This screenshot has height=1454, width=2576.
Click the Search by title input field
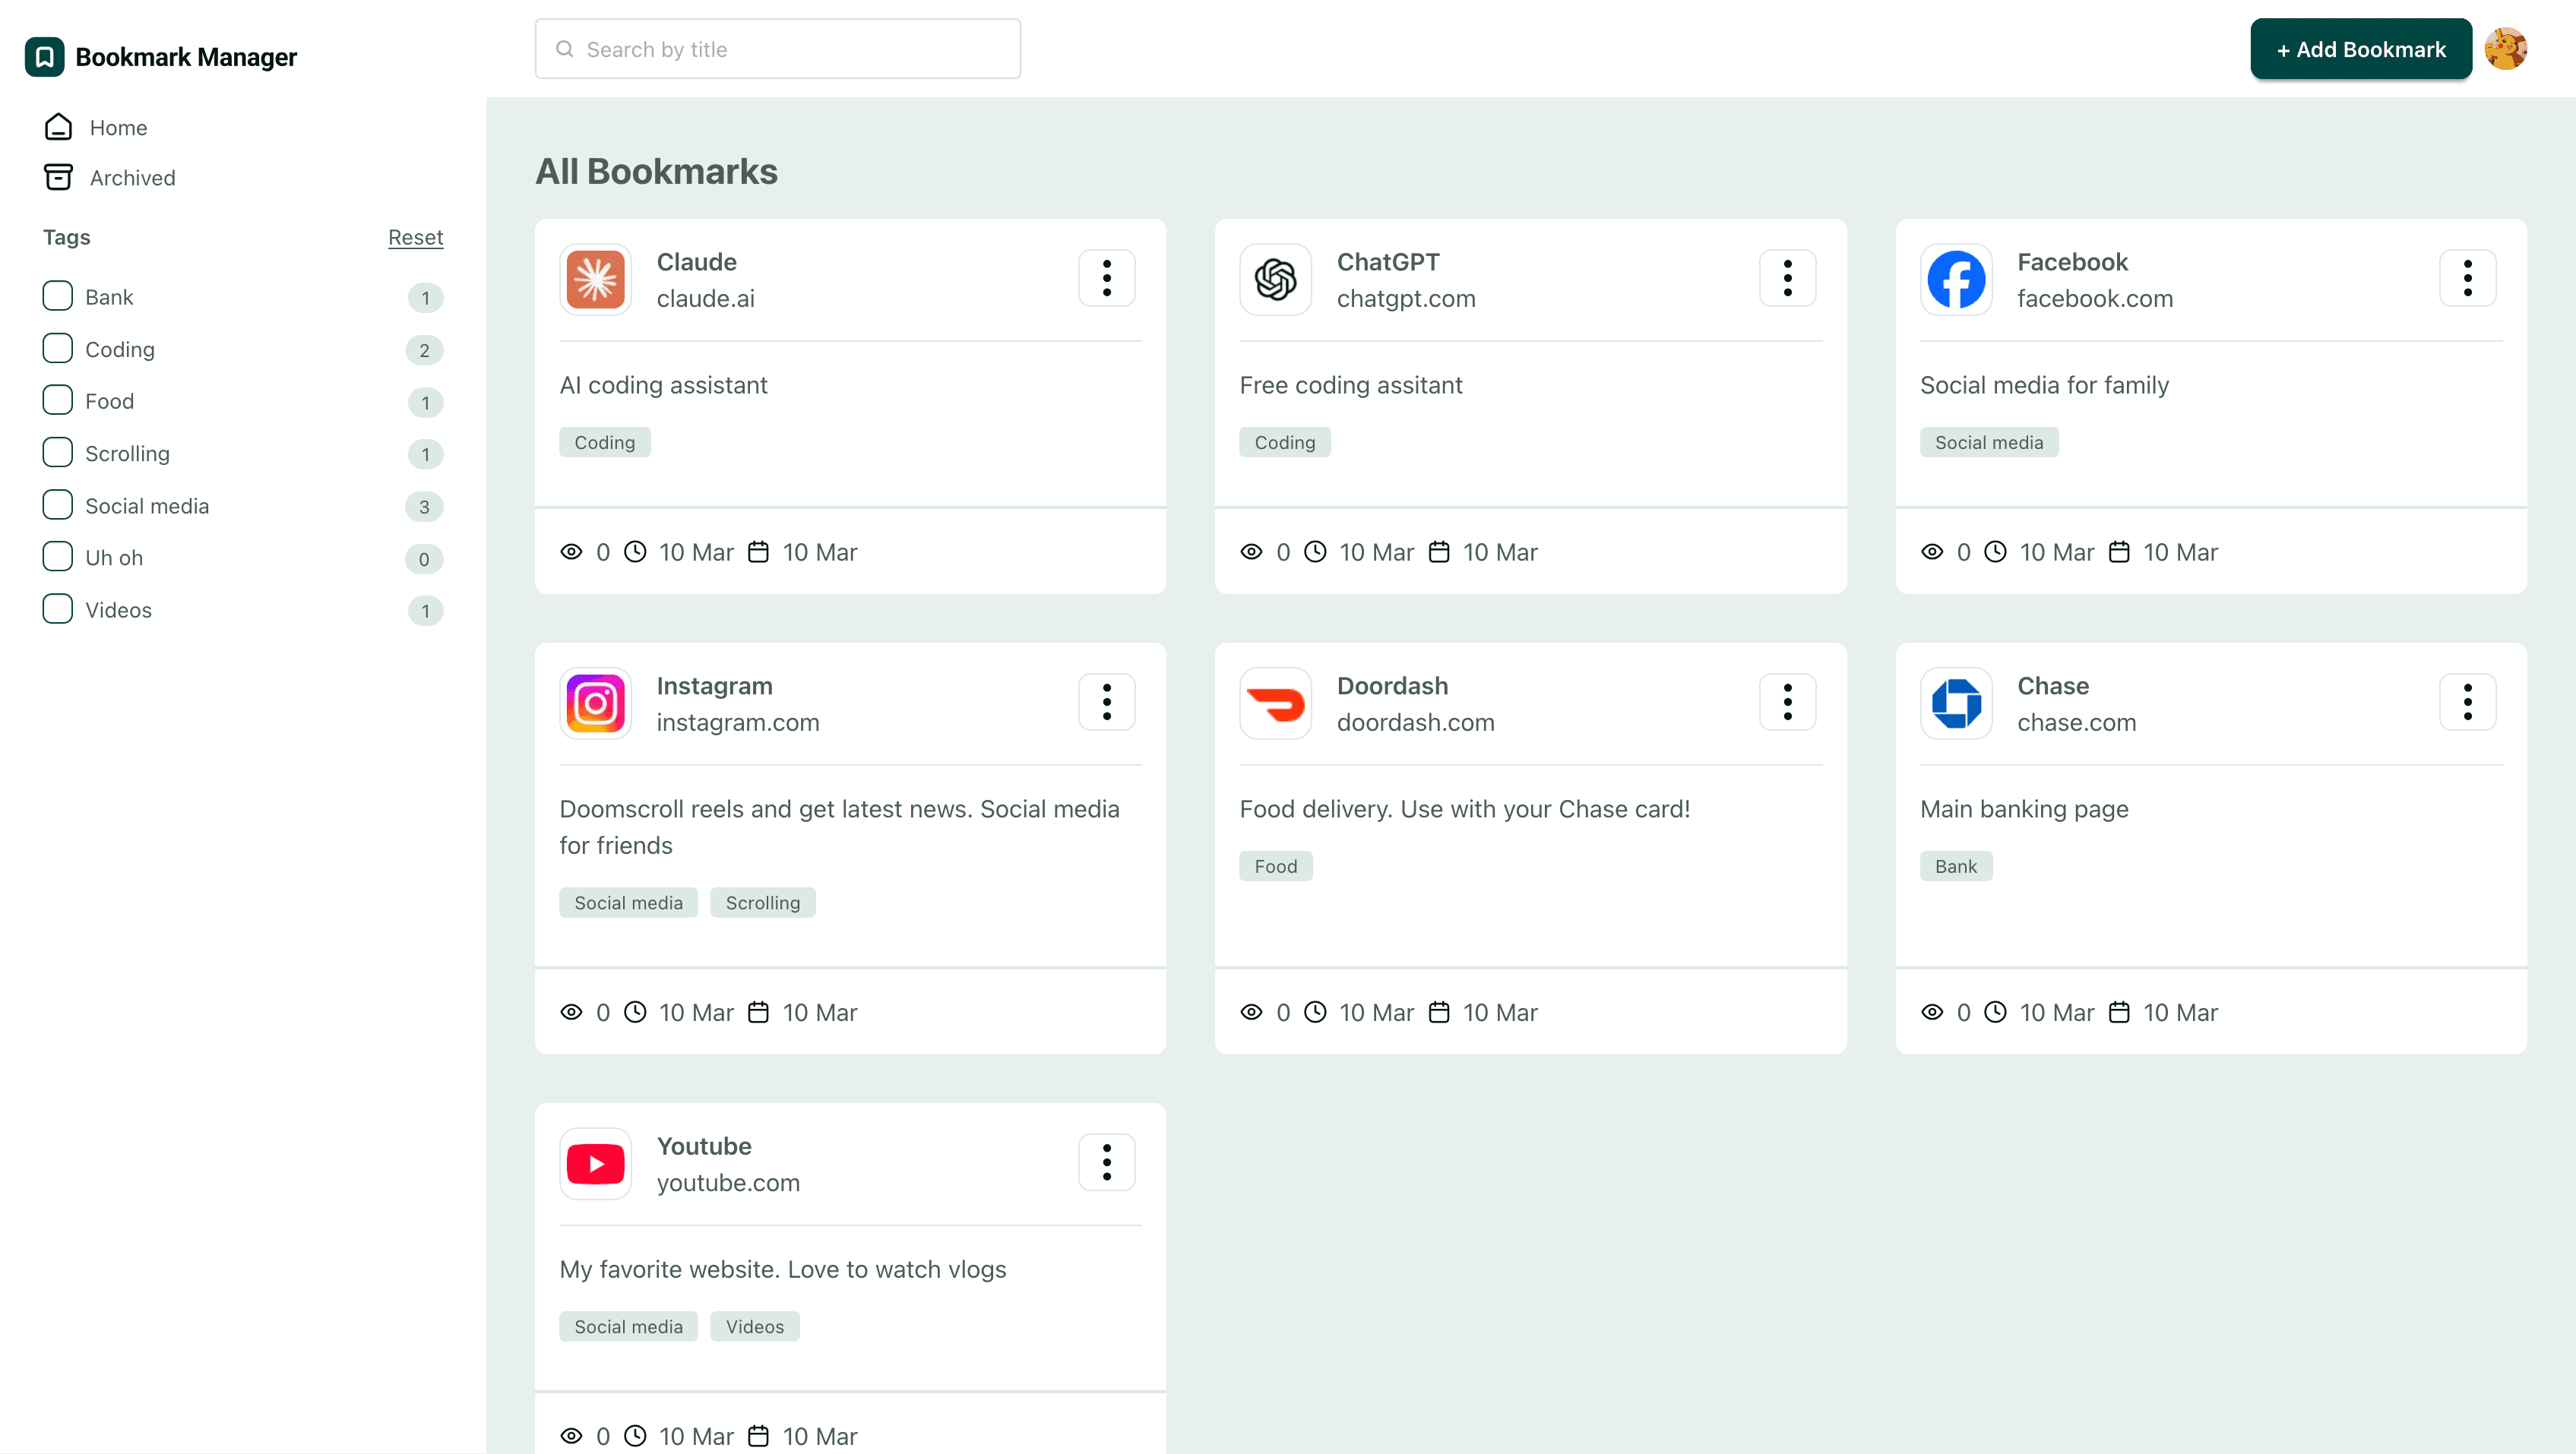point(778,48)
